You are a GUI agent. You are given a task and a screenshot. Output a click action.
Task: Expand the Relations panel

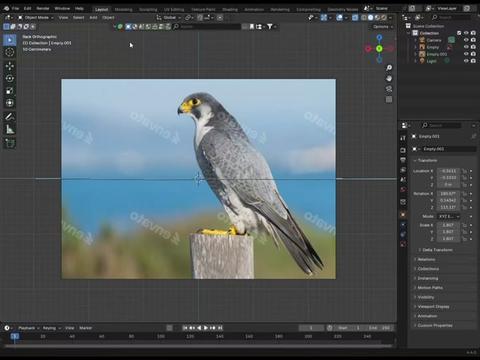425,259
